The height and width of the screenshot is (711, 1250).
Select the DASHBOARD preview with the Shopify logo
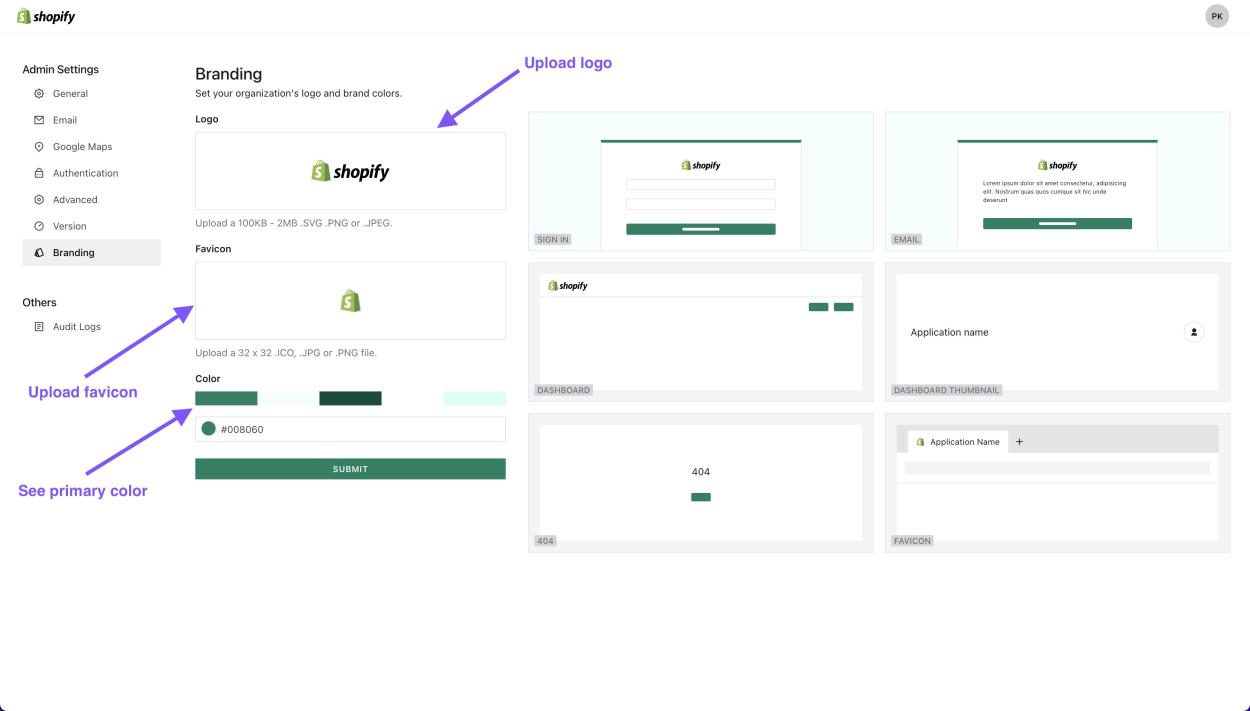(x=700, y=332)
